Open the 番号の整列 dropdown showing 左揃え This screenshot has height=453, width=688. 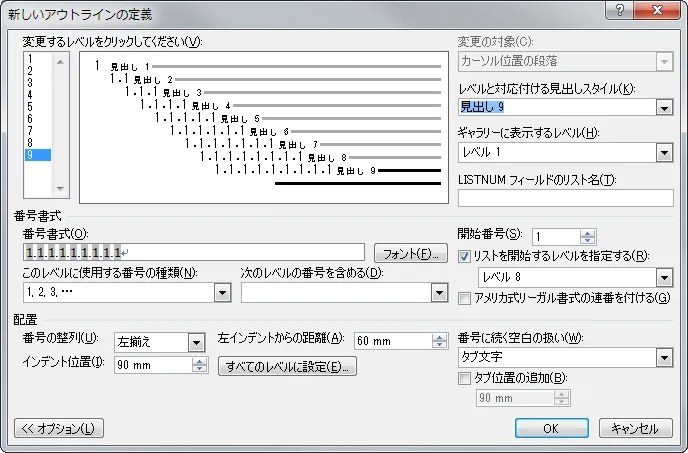tap(197, 342)
